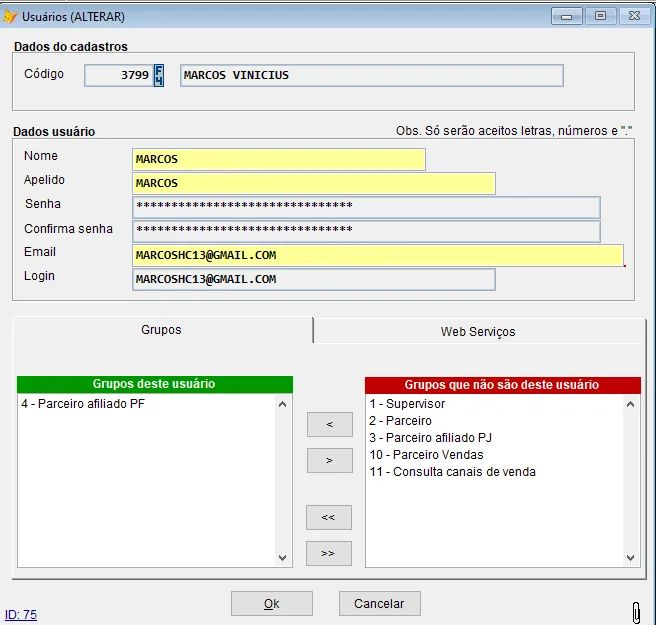Move all groups right with double arrow
The height and width of the screenshot is (625, 656).
[329, 553]
